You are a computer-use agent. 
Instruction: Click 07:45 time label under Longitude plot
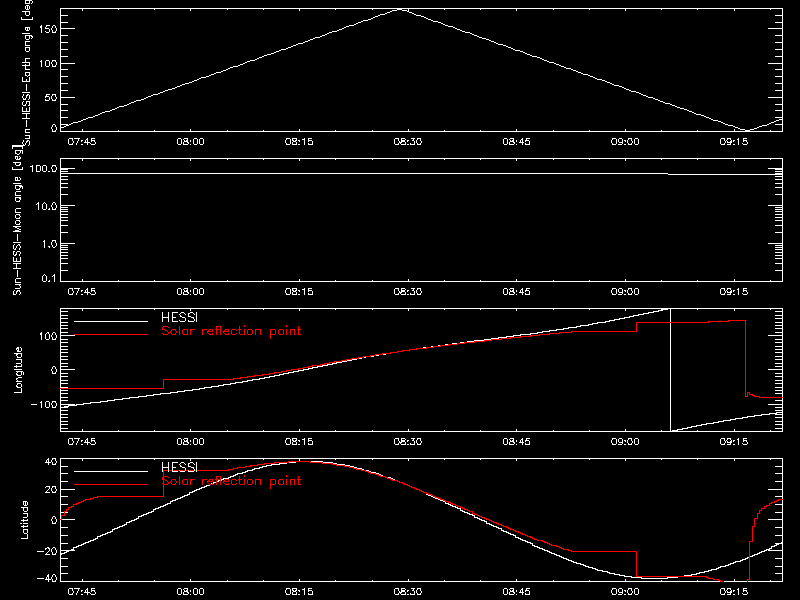[x=82, y=441]
